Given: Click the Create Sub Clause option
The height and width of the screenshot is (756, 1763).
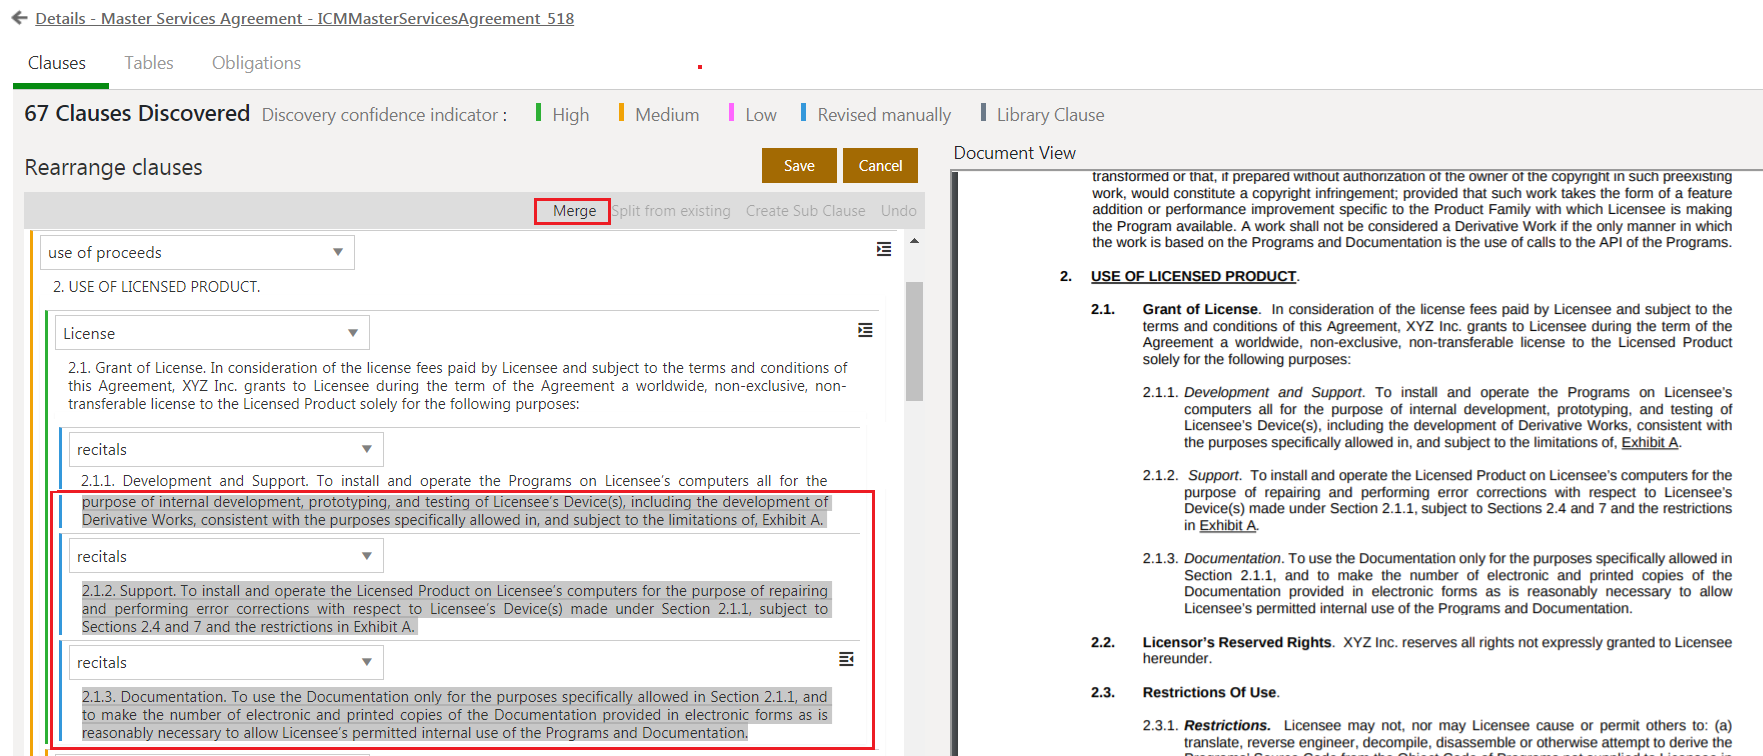Looking at the screenshot, I should click(805, 211).
